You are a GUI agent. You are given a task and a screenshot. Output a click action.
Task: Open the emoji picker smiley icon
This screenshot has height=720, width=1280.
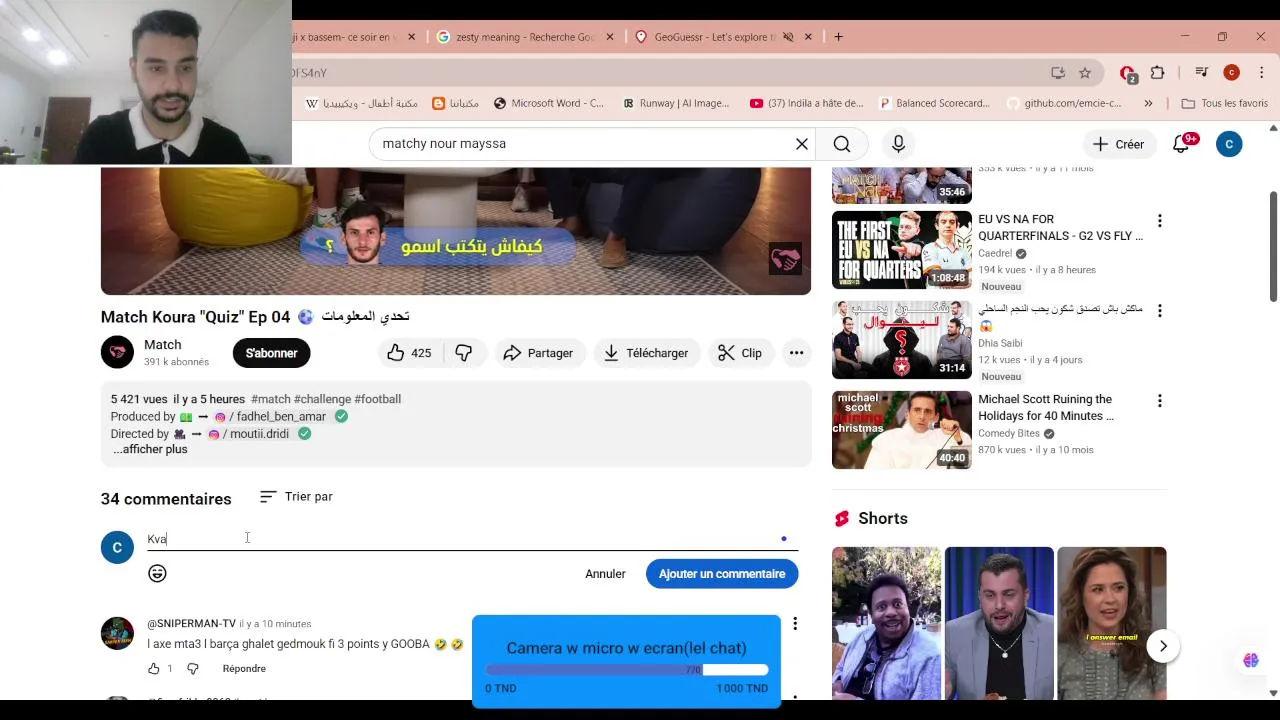[x=157, y=574]
